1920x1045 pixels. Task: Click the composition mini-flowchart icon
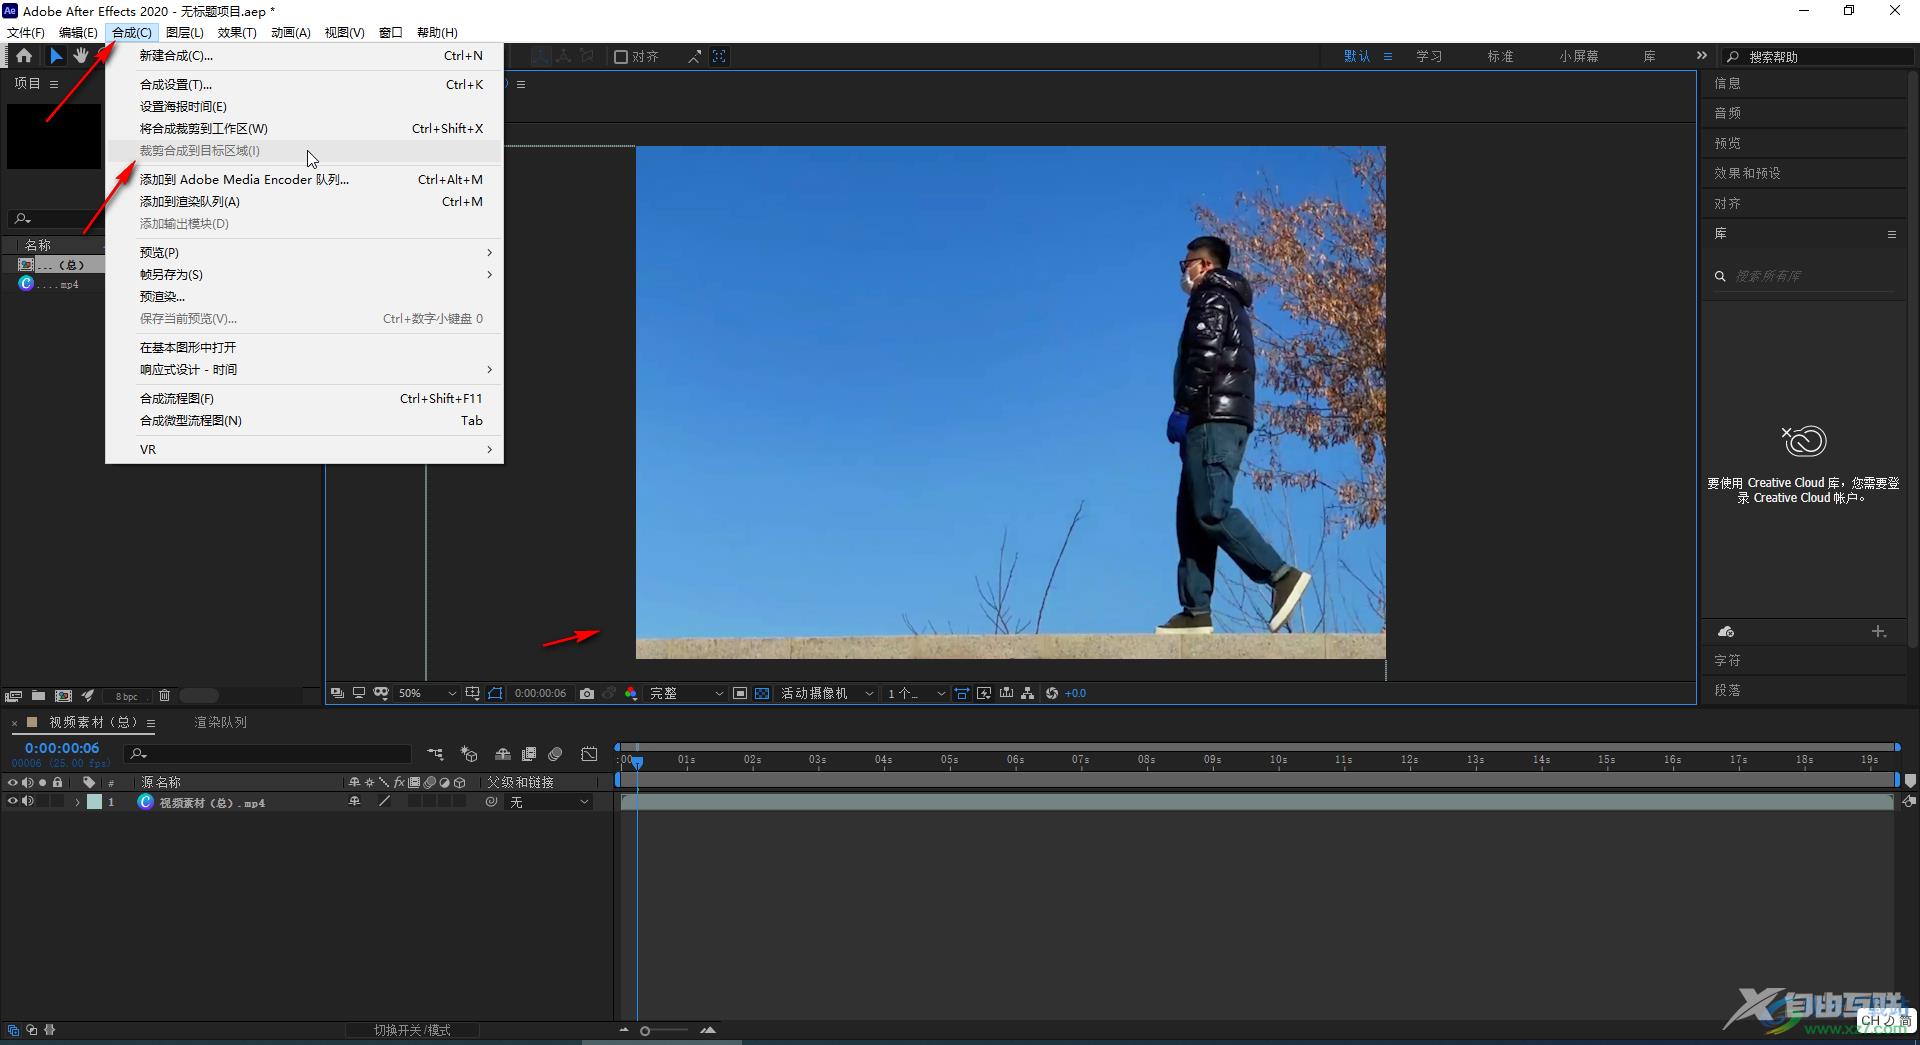pyautogui.click(x=435, y=754)
